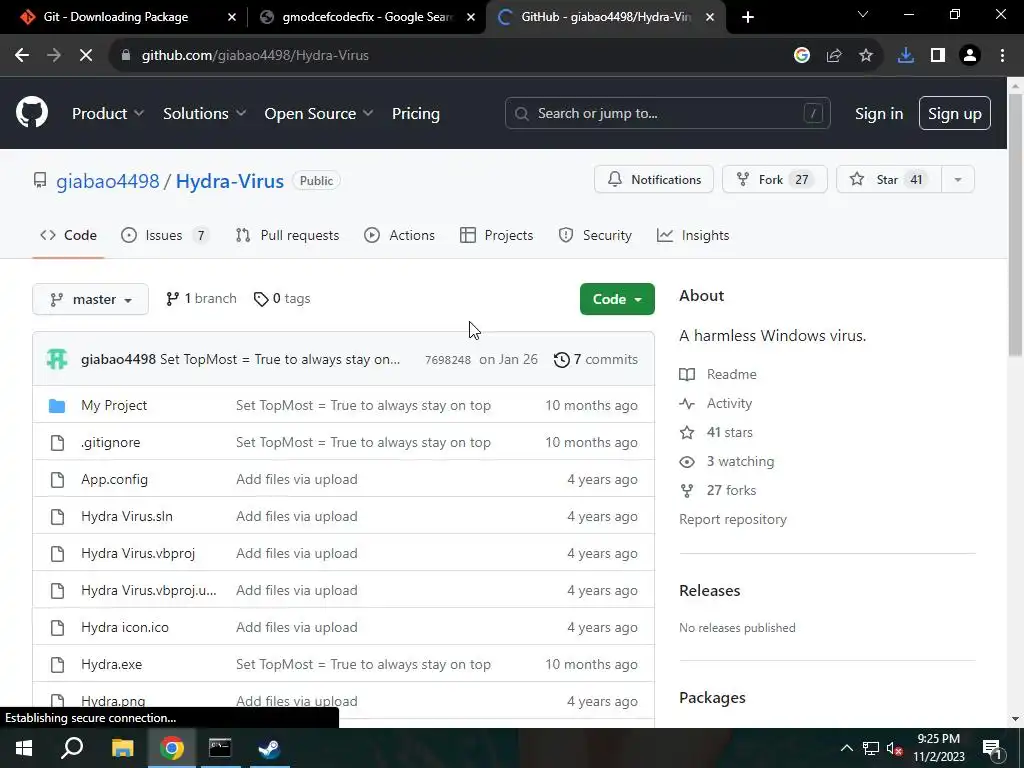Viewport: 1024px width, 768px height.
Task: Click the GitHub octocat logo
Action: coord(32,112)
